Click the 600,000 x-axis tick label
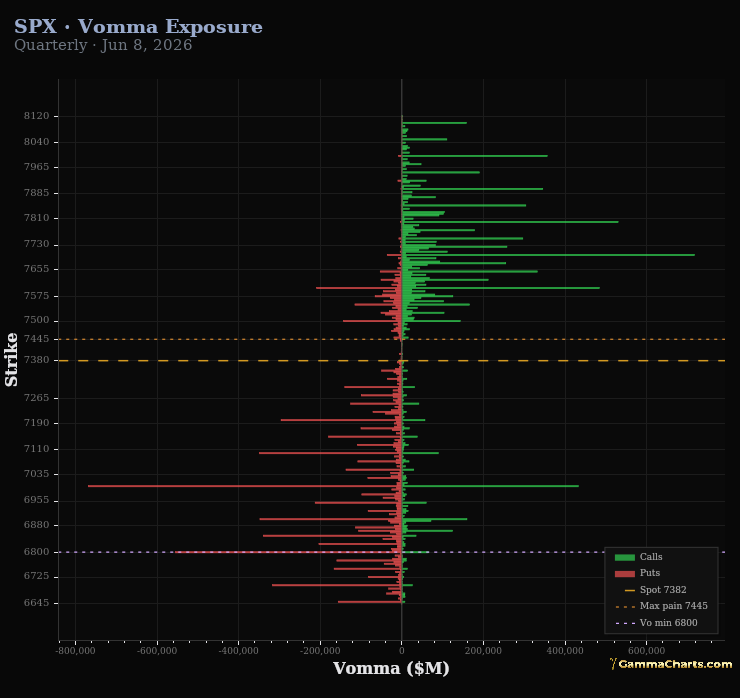Image resolution: width=740 pixels, height=698 pixels. click(647, 651)
